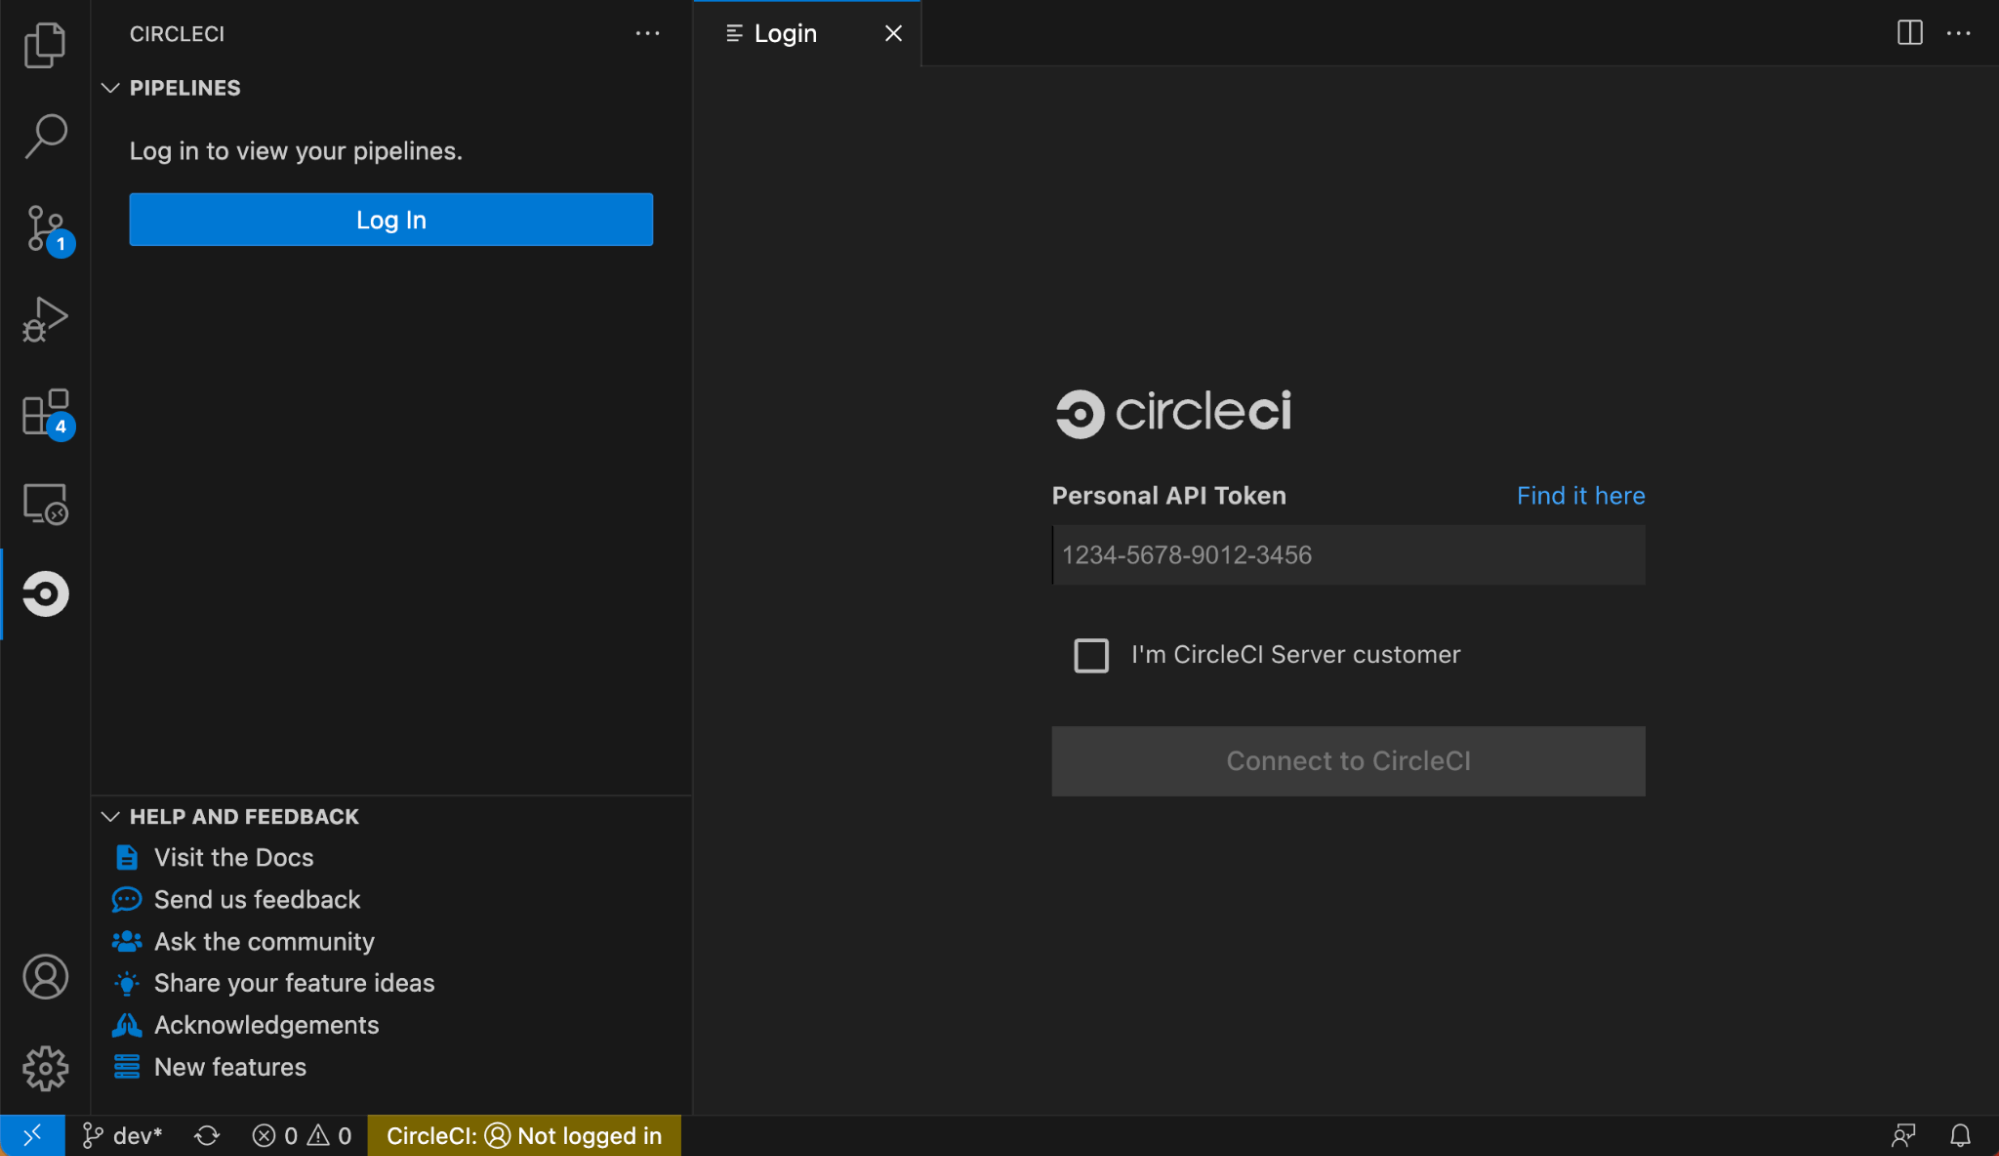This screenshot has width=1999, height=1156.
Task: Click the I'm CircleCI Server customer label
Action: click(1296, 655)
